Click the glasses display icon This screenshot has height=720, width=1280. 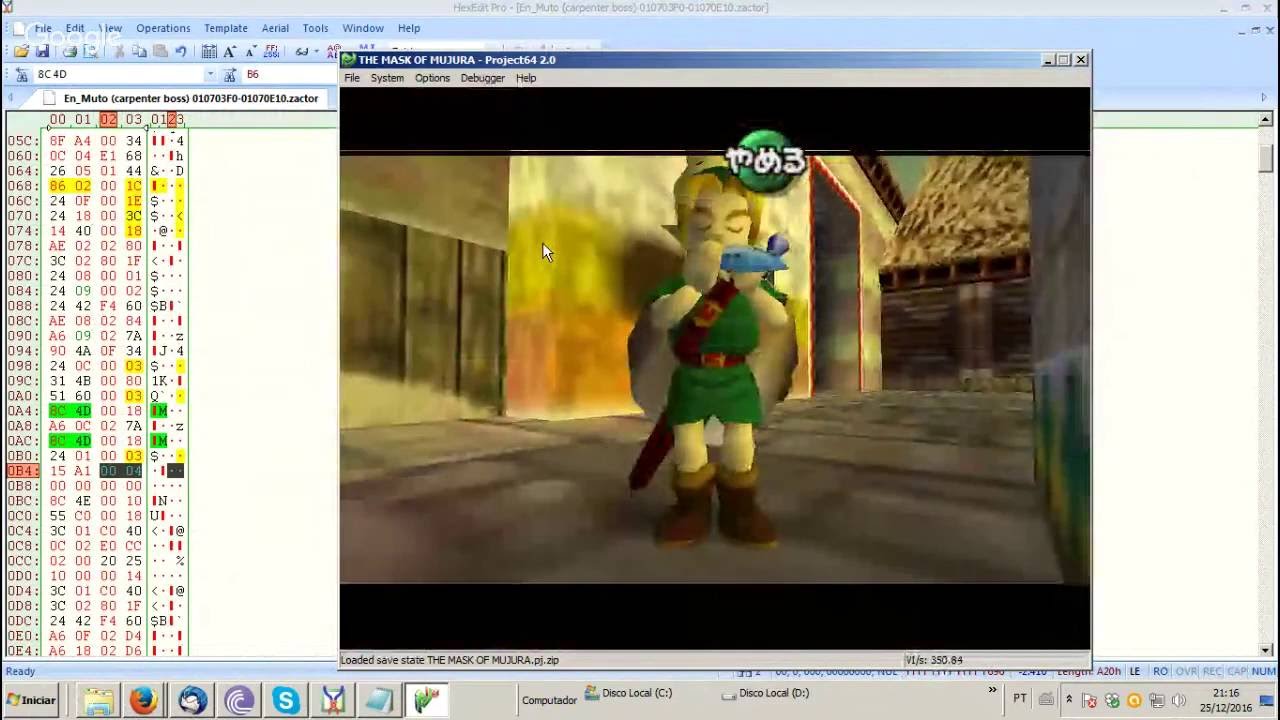point(301,51)
